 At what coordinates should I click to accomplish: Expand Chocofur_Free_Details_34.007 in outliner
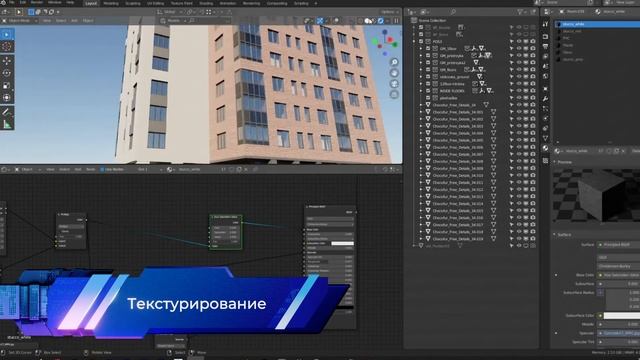pyautogui.click(x=421, y=154)
